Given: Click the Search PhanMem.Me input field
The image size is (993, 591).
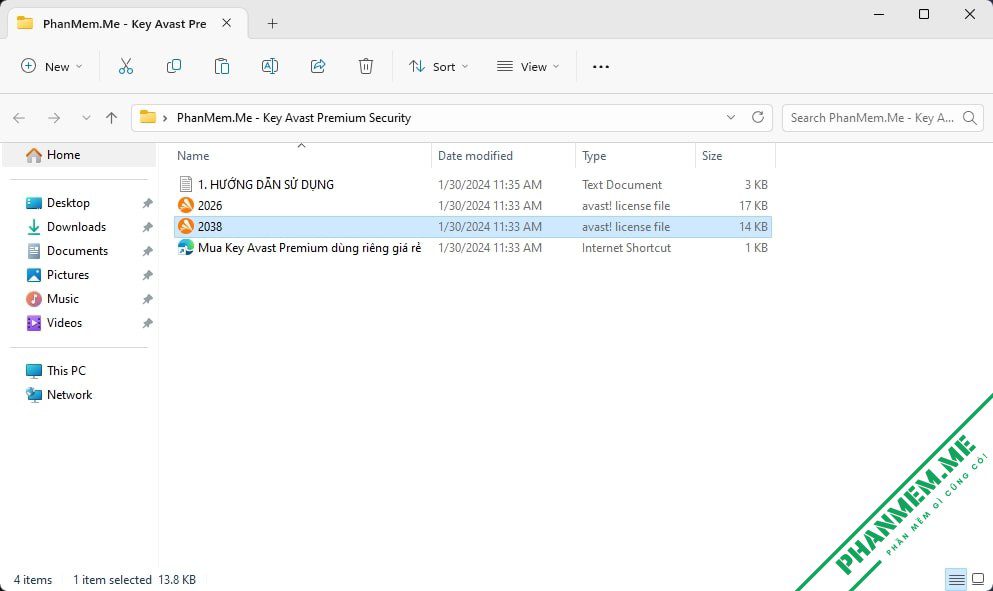Looking at the screenshot, I should coord(873,118).
